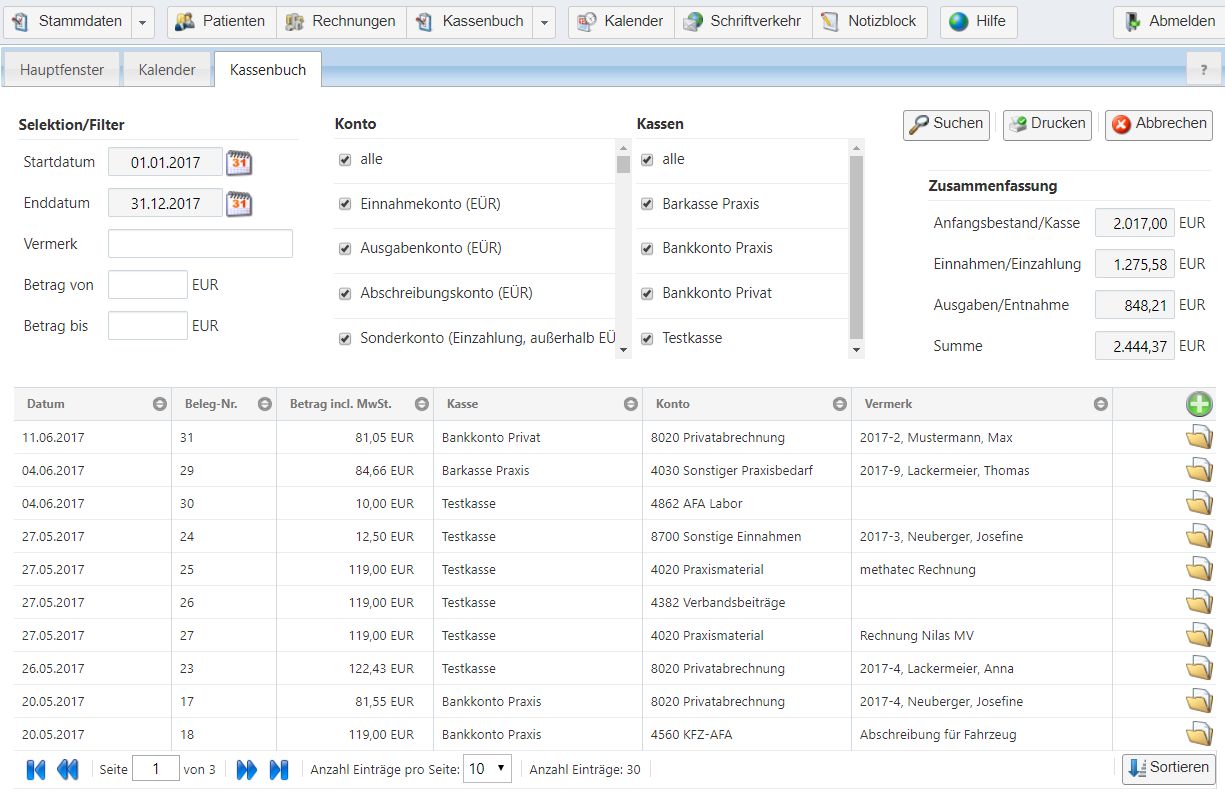Click the Kassen list scrollbar thumb
The image size is (1225, 794).
pos(856,247)
